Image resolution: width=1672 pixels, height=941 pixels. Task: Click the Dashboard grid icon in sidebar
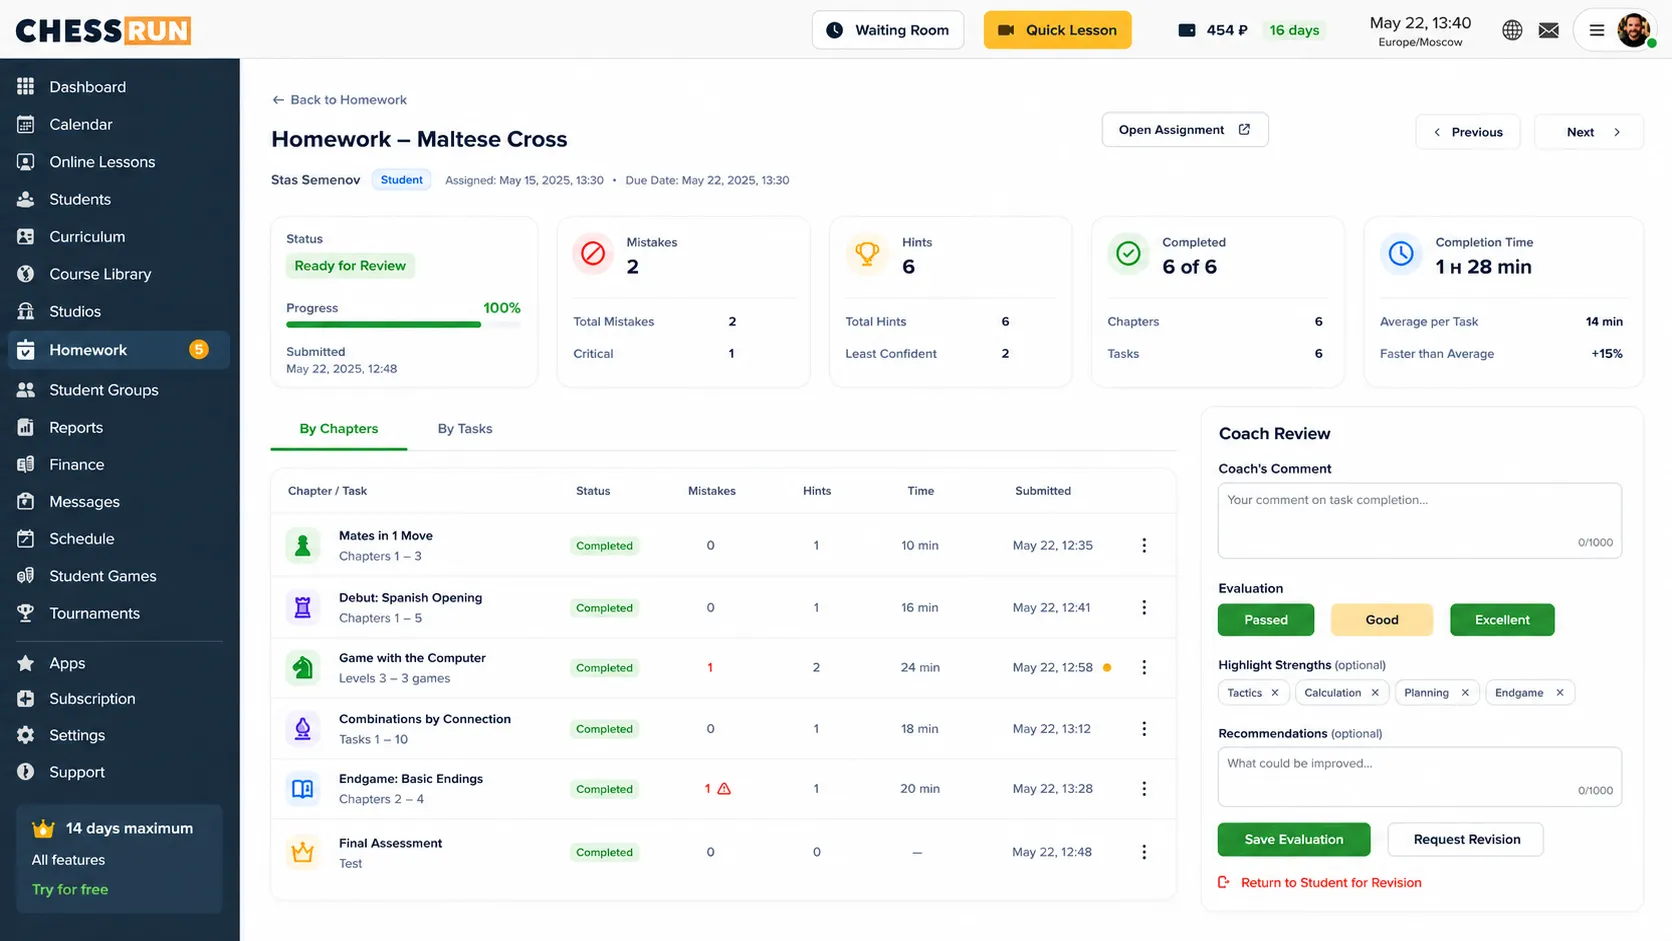click(26, 86)
